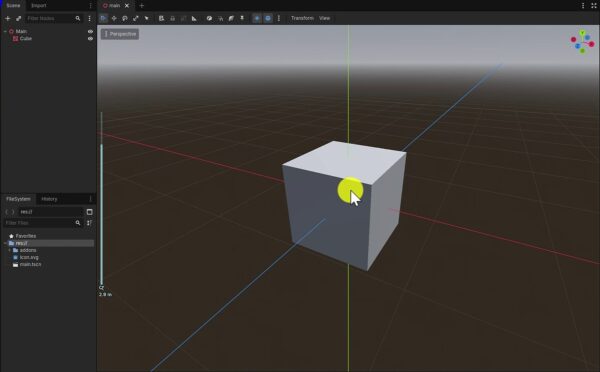Switch to the Rotate Mode tool

125,18
